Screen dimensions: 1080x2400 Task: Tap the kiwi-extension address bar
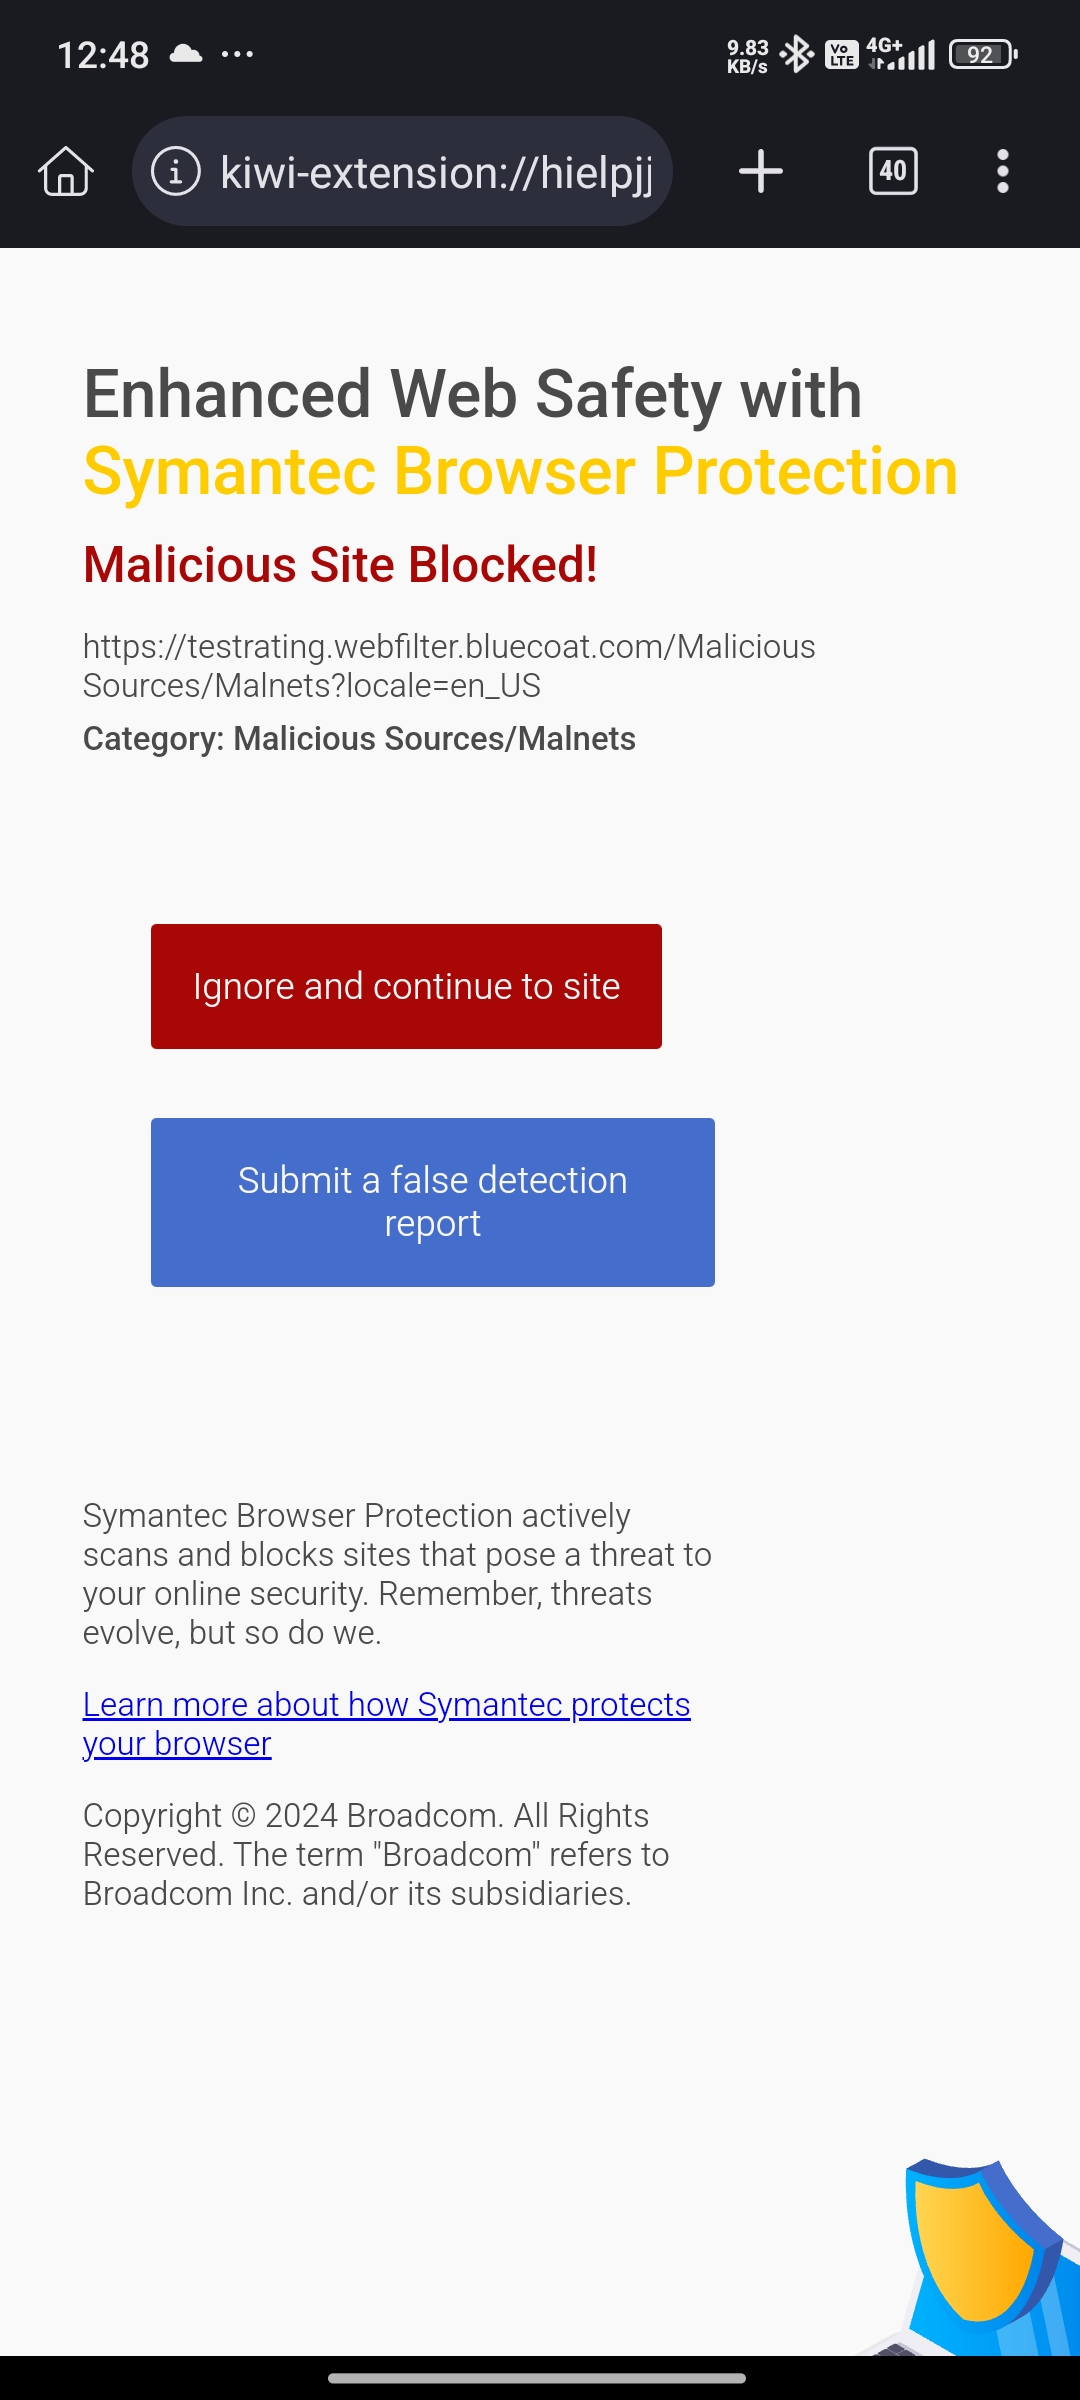pyautogui.click(x=402, y=171)
